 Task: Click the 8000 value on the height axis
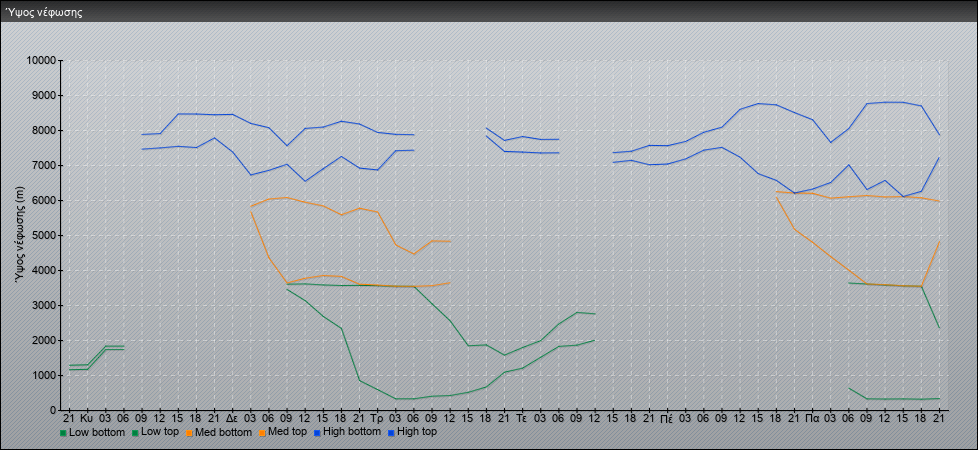44,130
